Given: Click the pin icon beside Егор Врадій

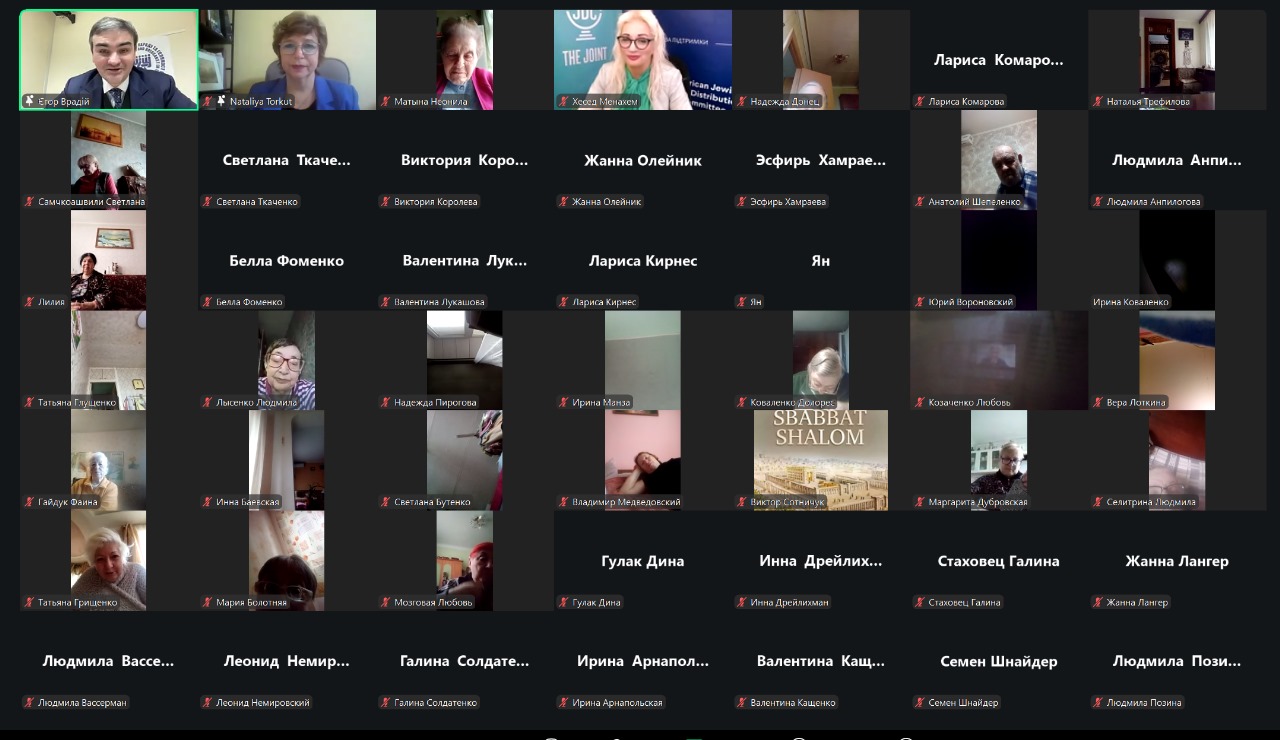Looking at the screenshot, I should click(30, 101).
